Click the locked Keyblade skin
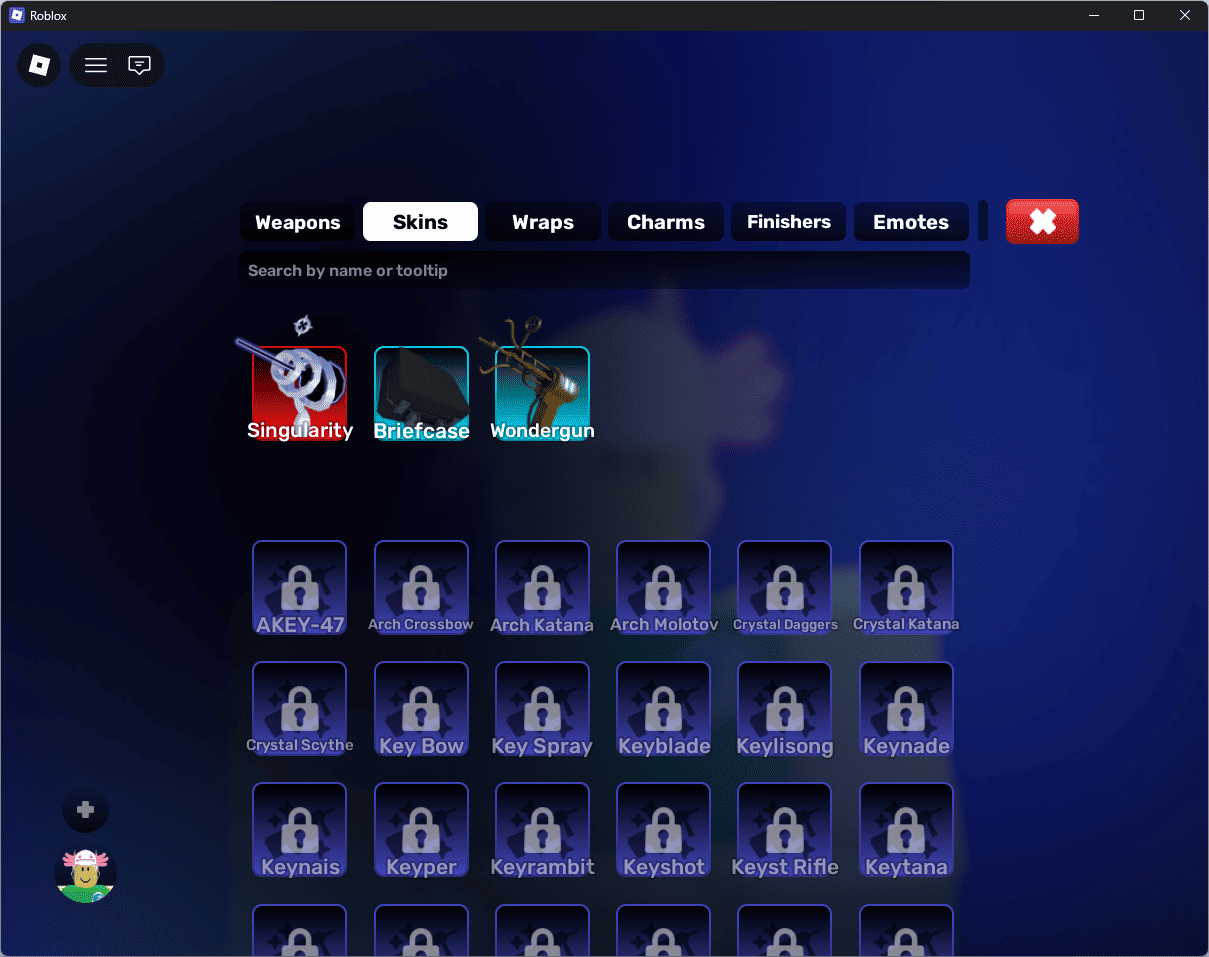 click(664, 709)
